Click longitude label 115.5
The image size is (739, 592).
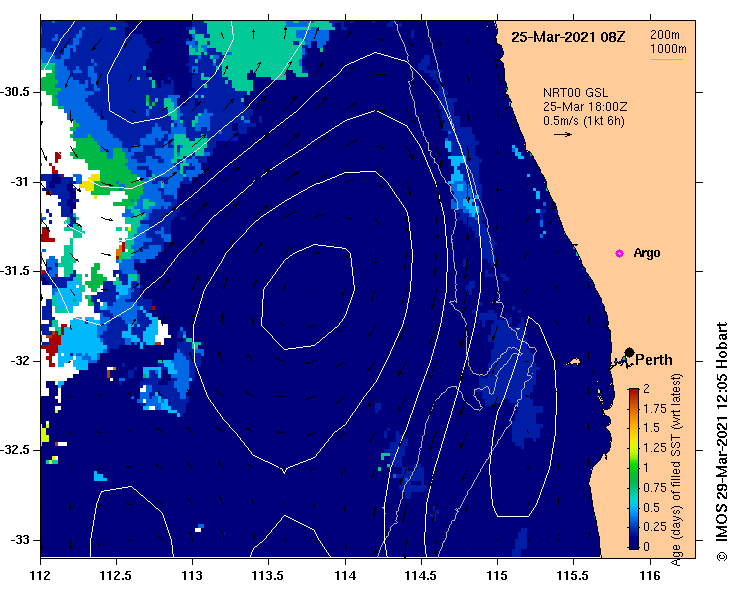pyautogui.click(x=574, y=576)
